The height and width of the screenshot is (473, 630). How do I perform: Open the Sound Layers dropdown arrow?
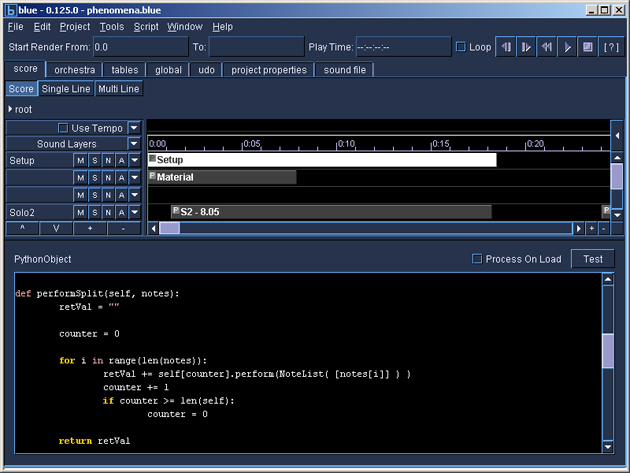pos(134,143)
